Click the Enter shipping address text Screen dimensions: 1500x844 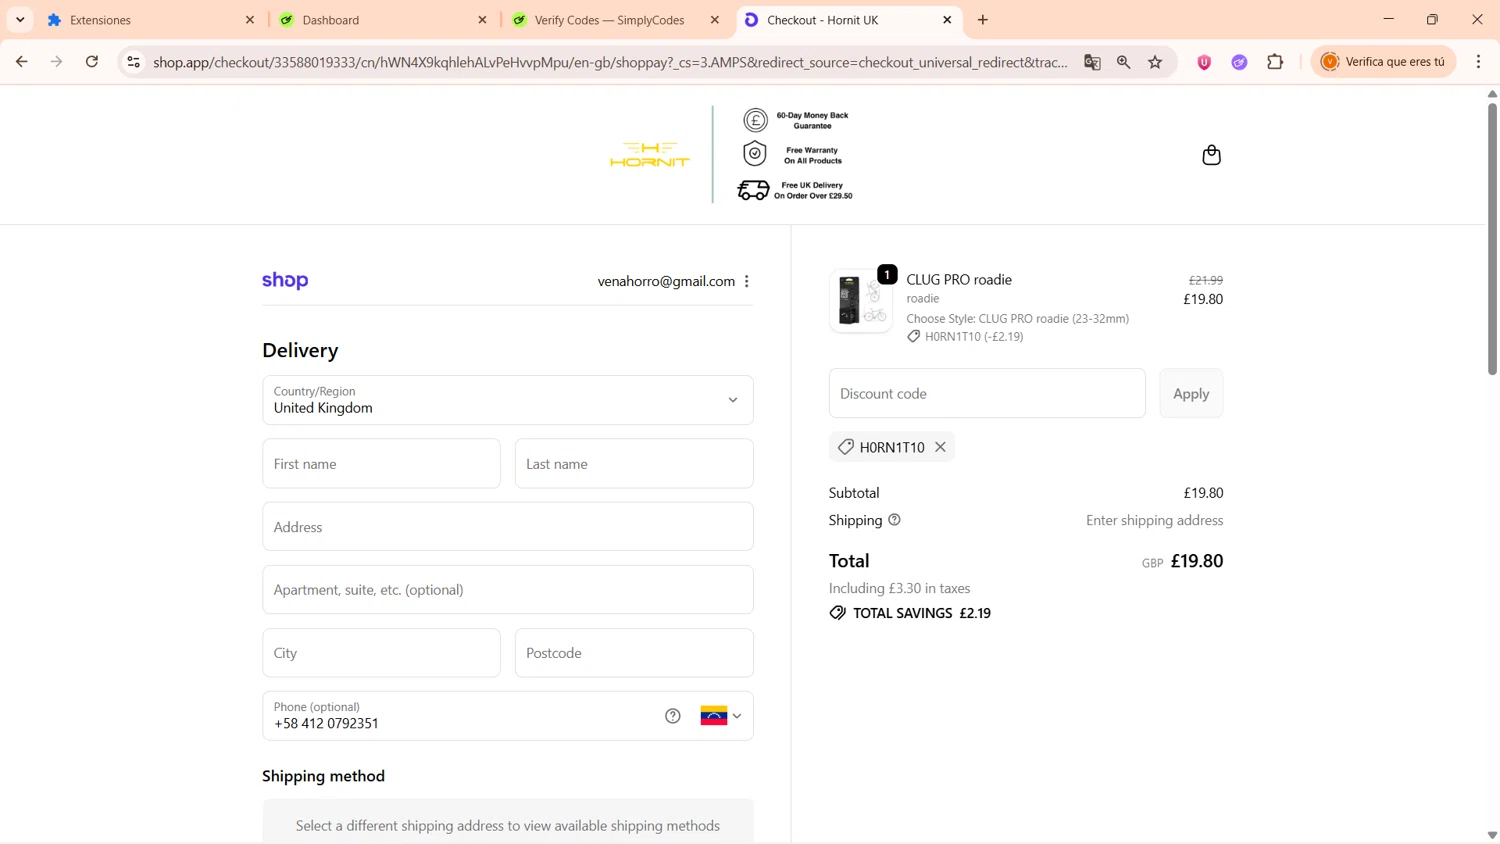pos(1154,520)
